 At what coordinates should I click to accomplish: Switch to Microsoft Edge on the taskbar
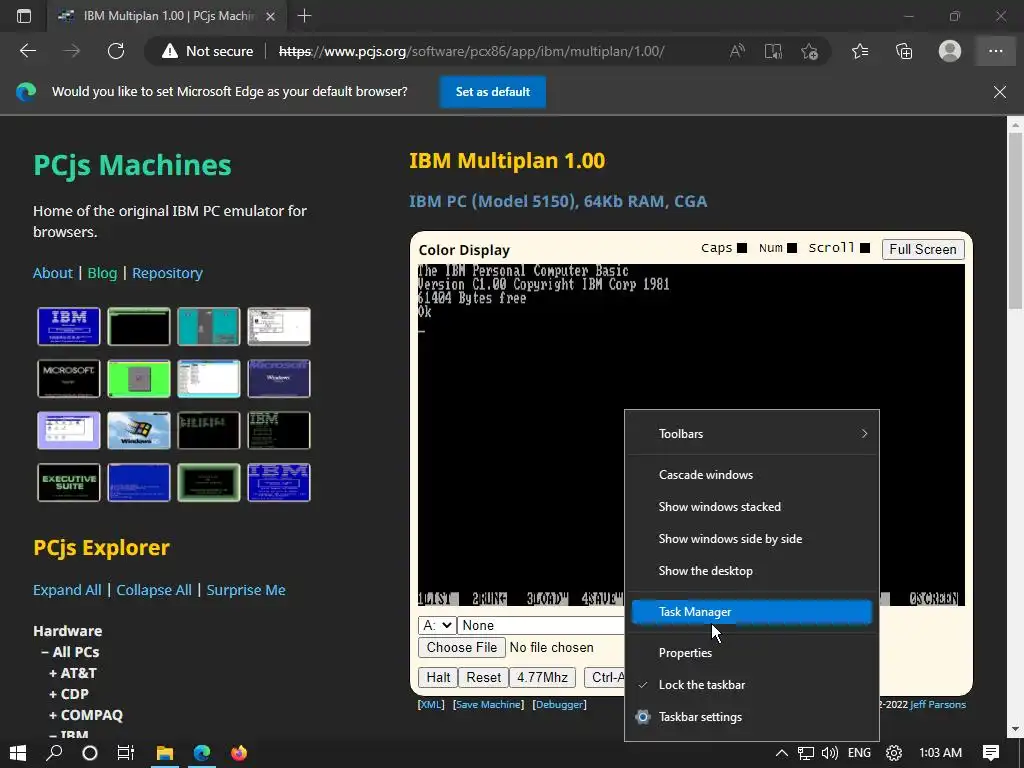[x=202, y=753]
